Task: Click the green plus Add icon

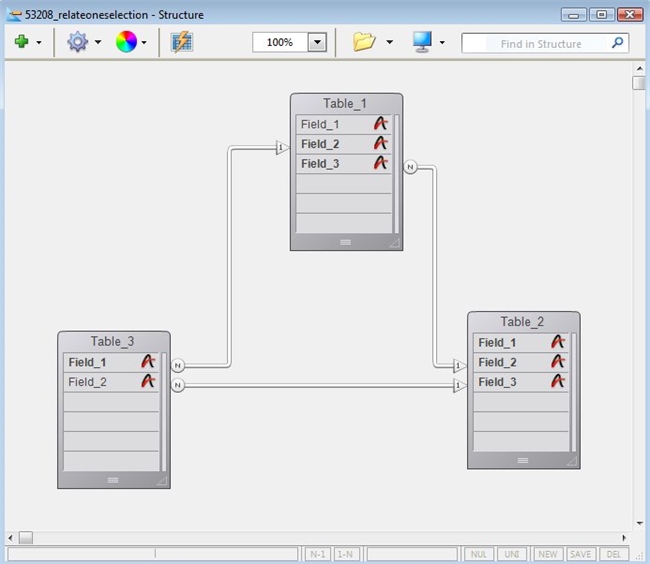Action: [21, 42]
